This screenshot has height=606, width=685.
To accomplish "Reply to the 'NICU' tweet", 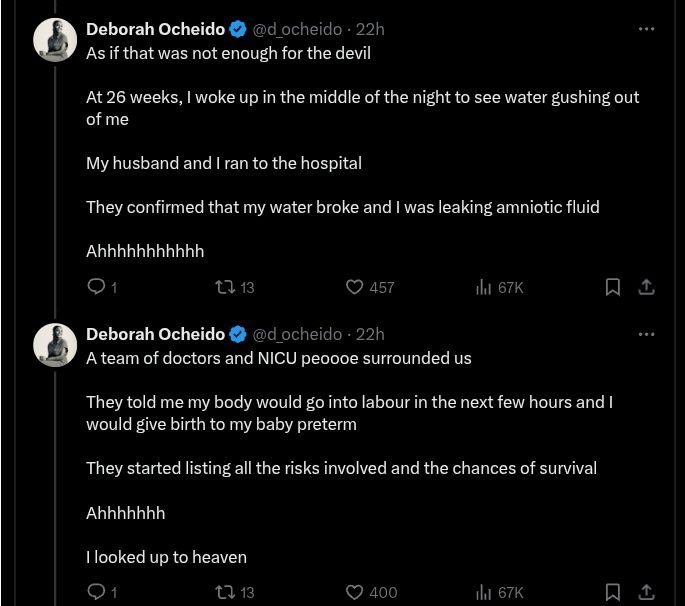I will click(97, 592).
